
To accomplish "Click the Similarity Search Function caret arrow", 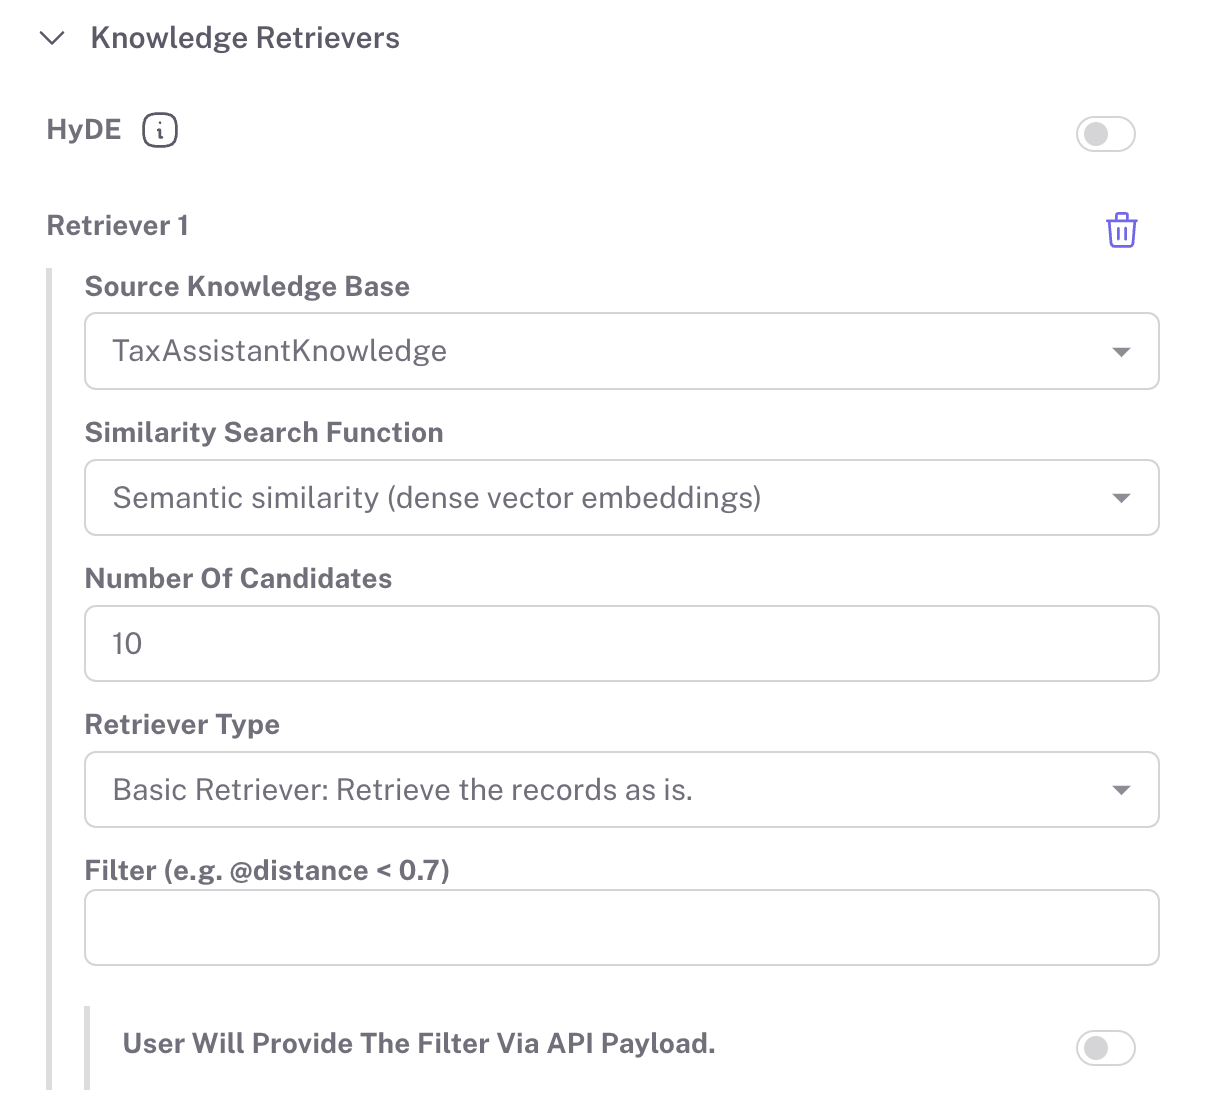I will 1121,498.
